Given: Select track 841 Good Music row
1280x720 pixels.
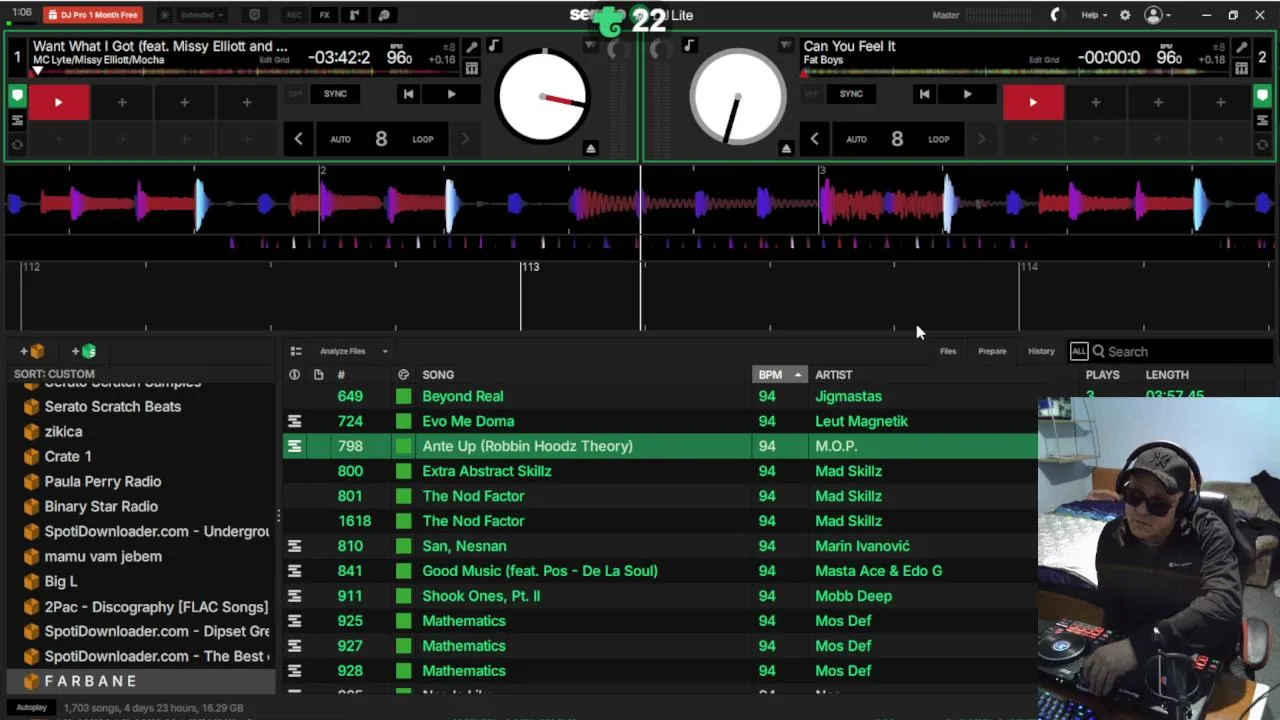Looking at the screenshot, I should point(660,571).
